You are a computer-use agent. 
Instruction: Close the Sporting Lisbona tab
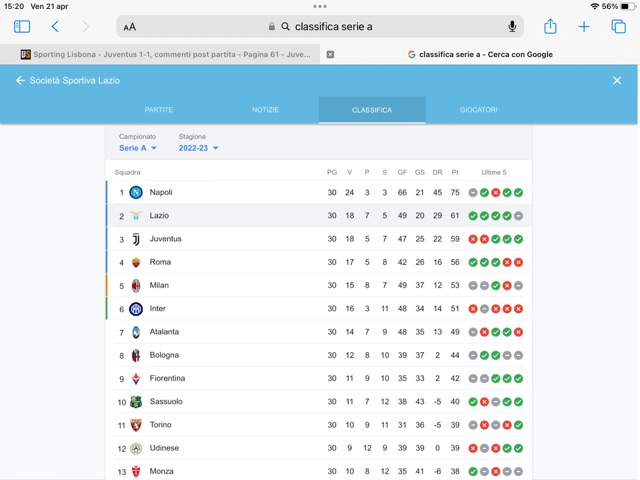(x=330, y=54)
